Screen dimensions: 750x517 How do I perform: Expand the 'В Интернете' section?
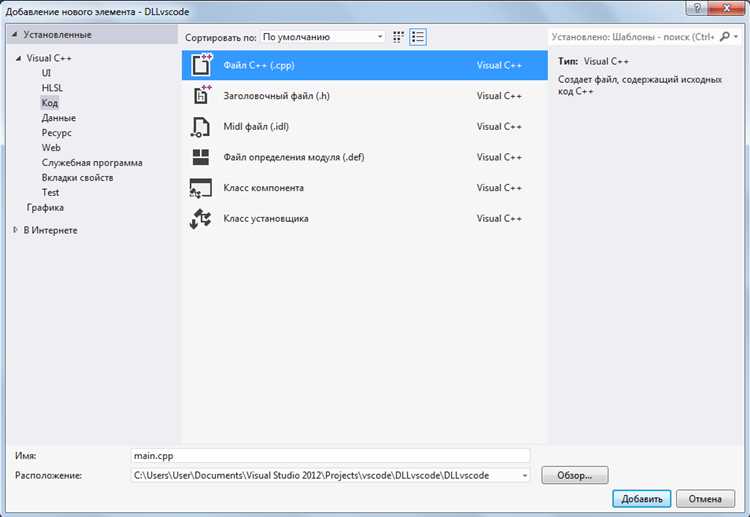point(15,230)
